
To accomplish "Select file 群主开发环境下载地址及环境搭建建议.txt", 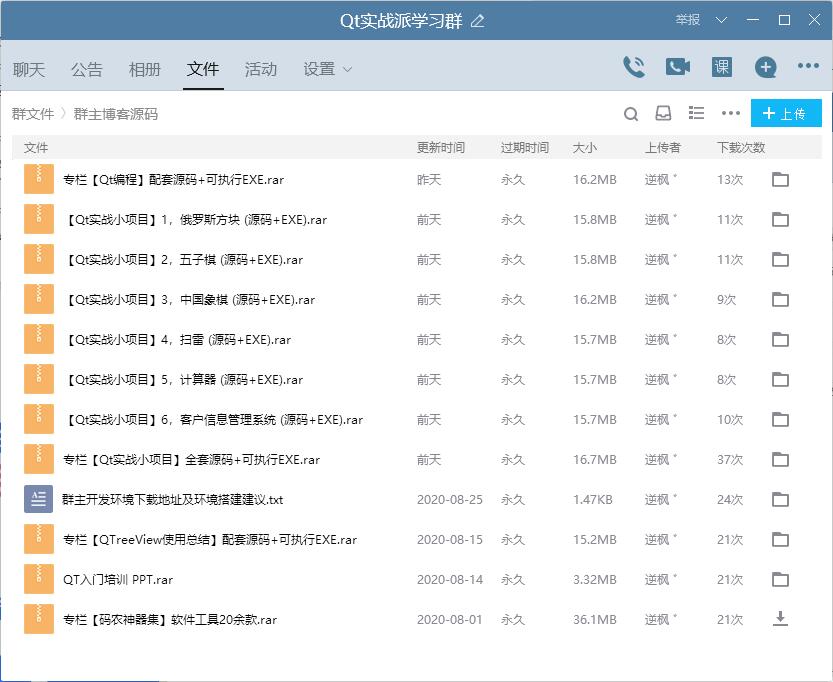I will coord(173,499).
